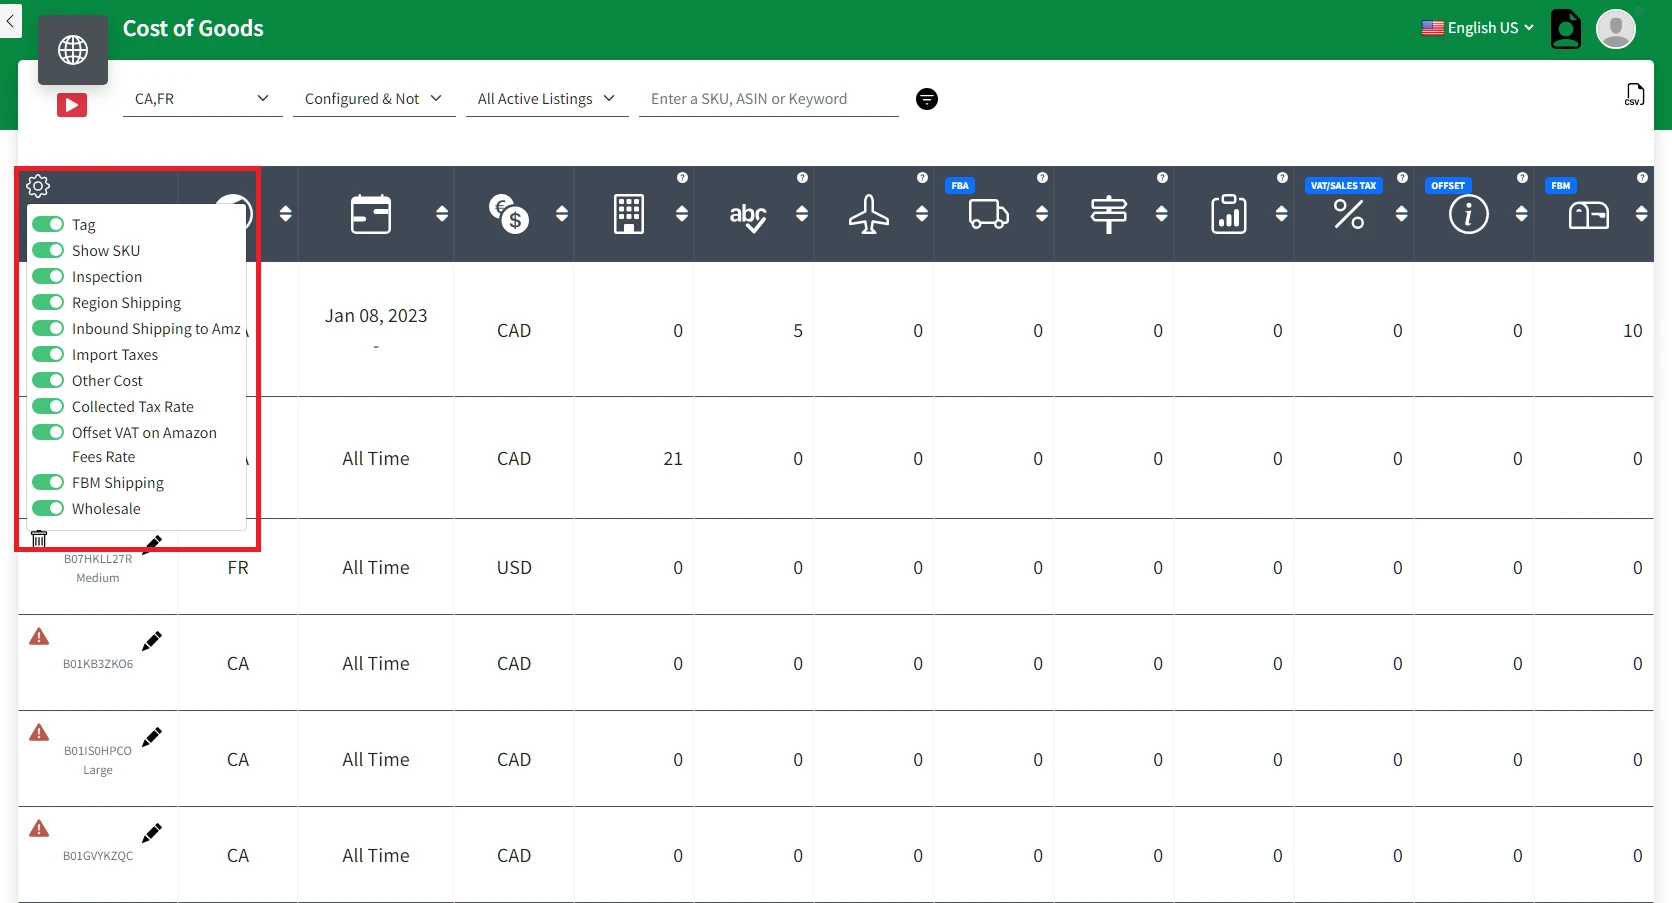Click the Cost of Goods page title
The image size is (1672, 903).
click(193, 28)
